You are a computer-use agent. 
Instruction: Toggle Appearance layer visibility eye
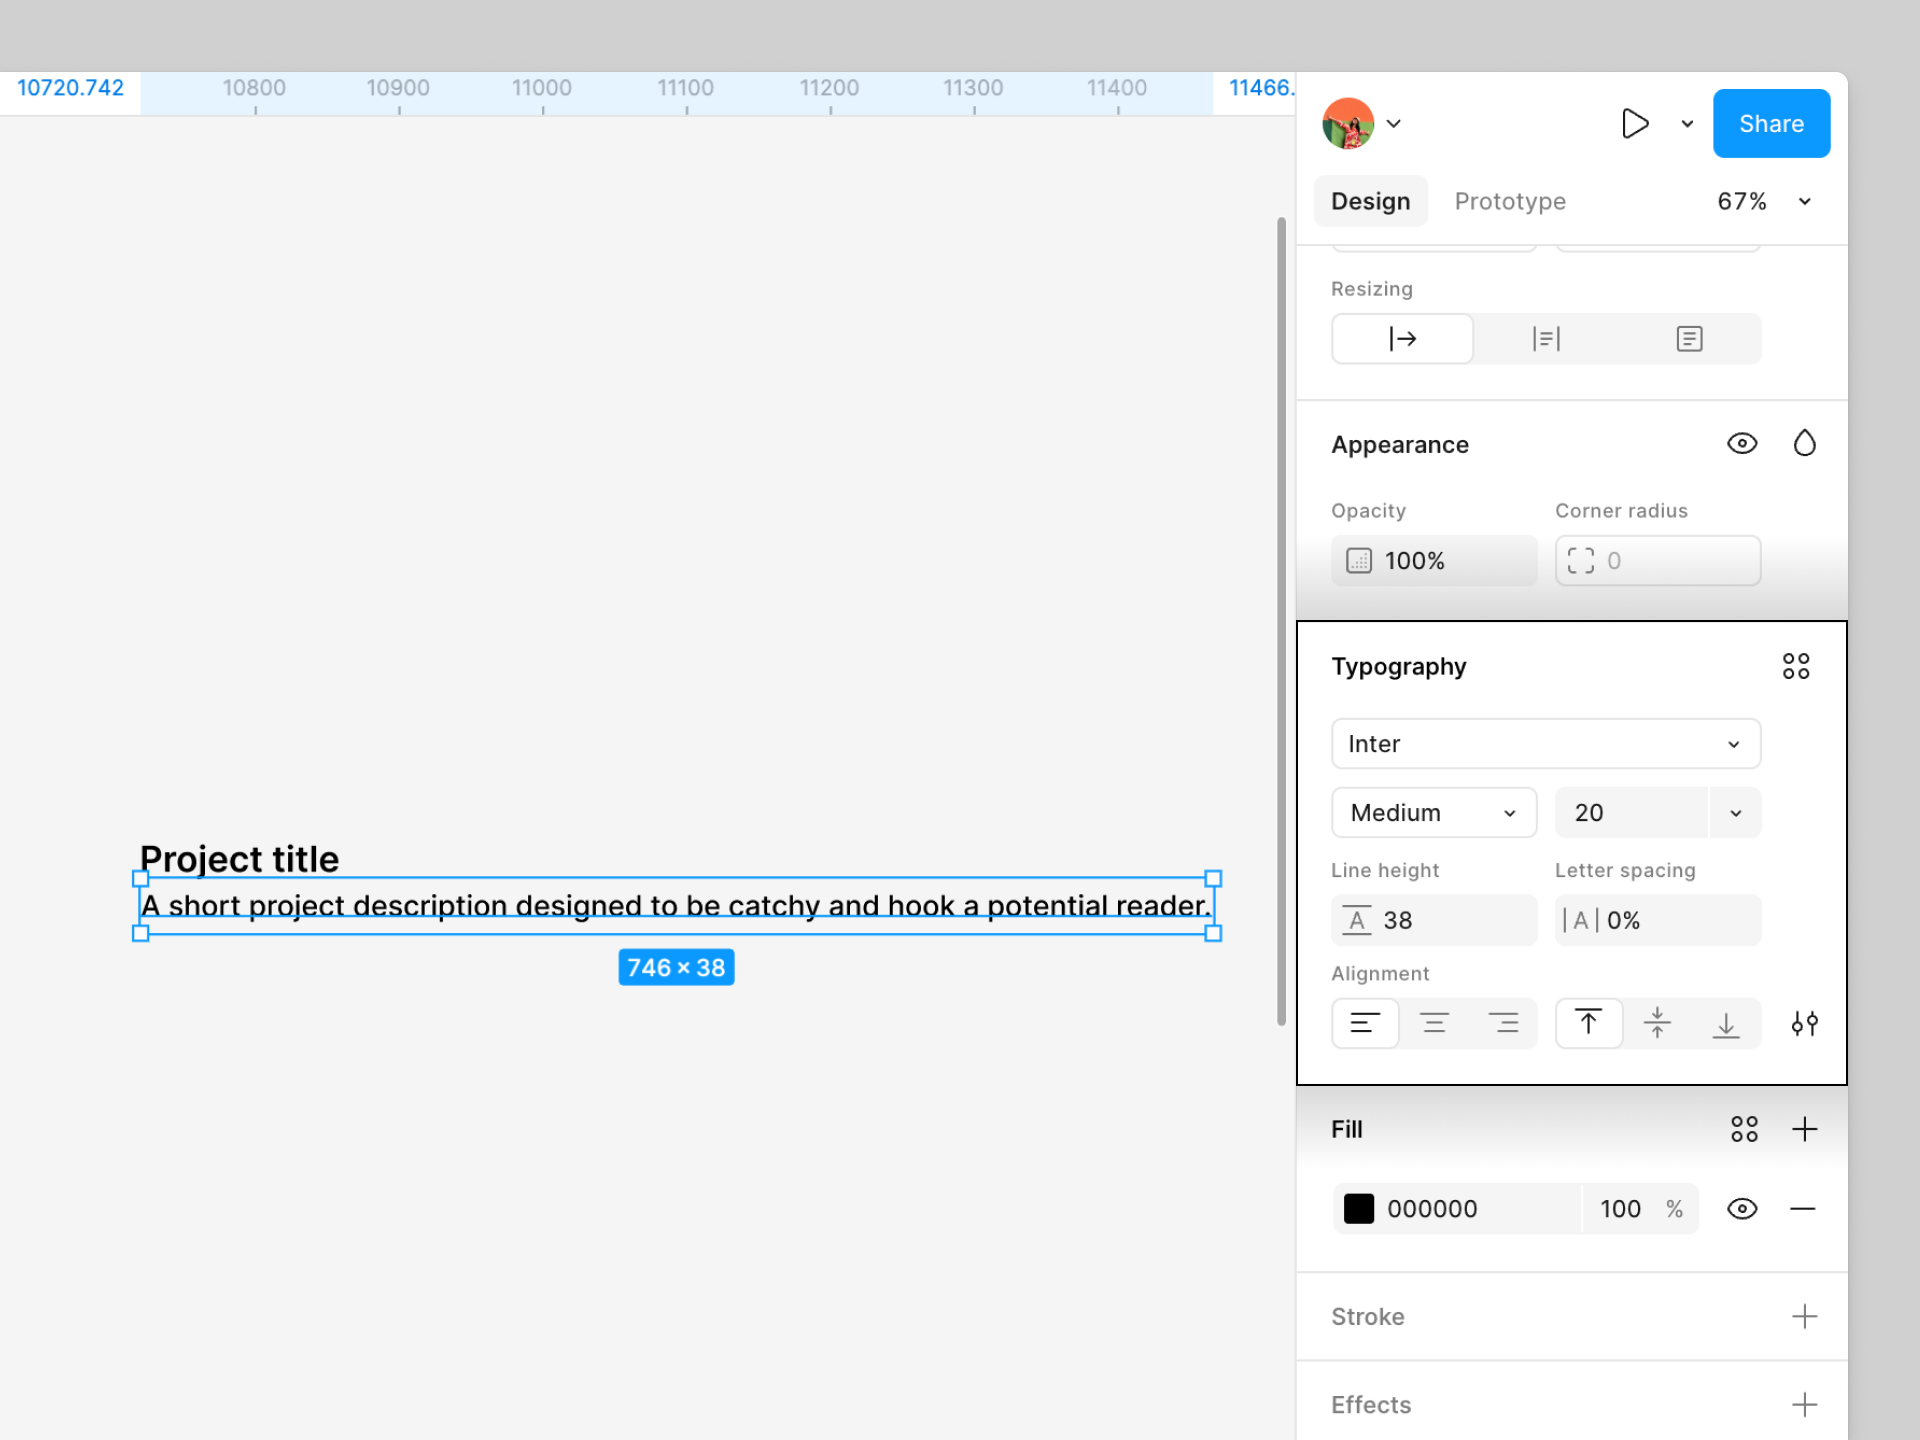[1742, 443]
